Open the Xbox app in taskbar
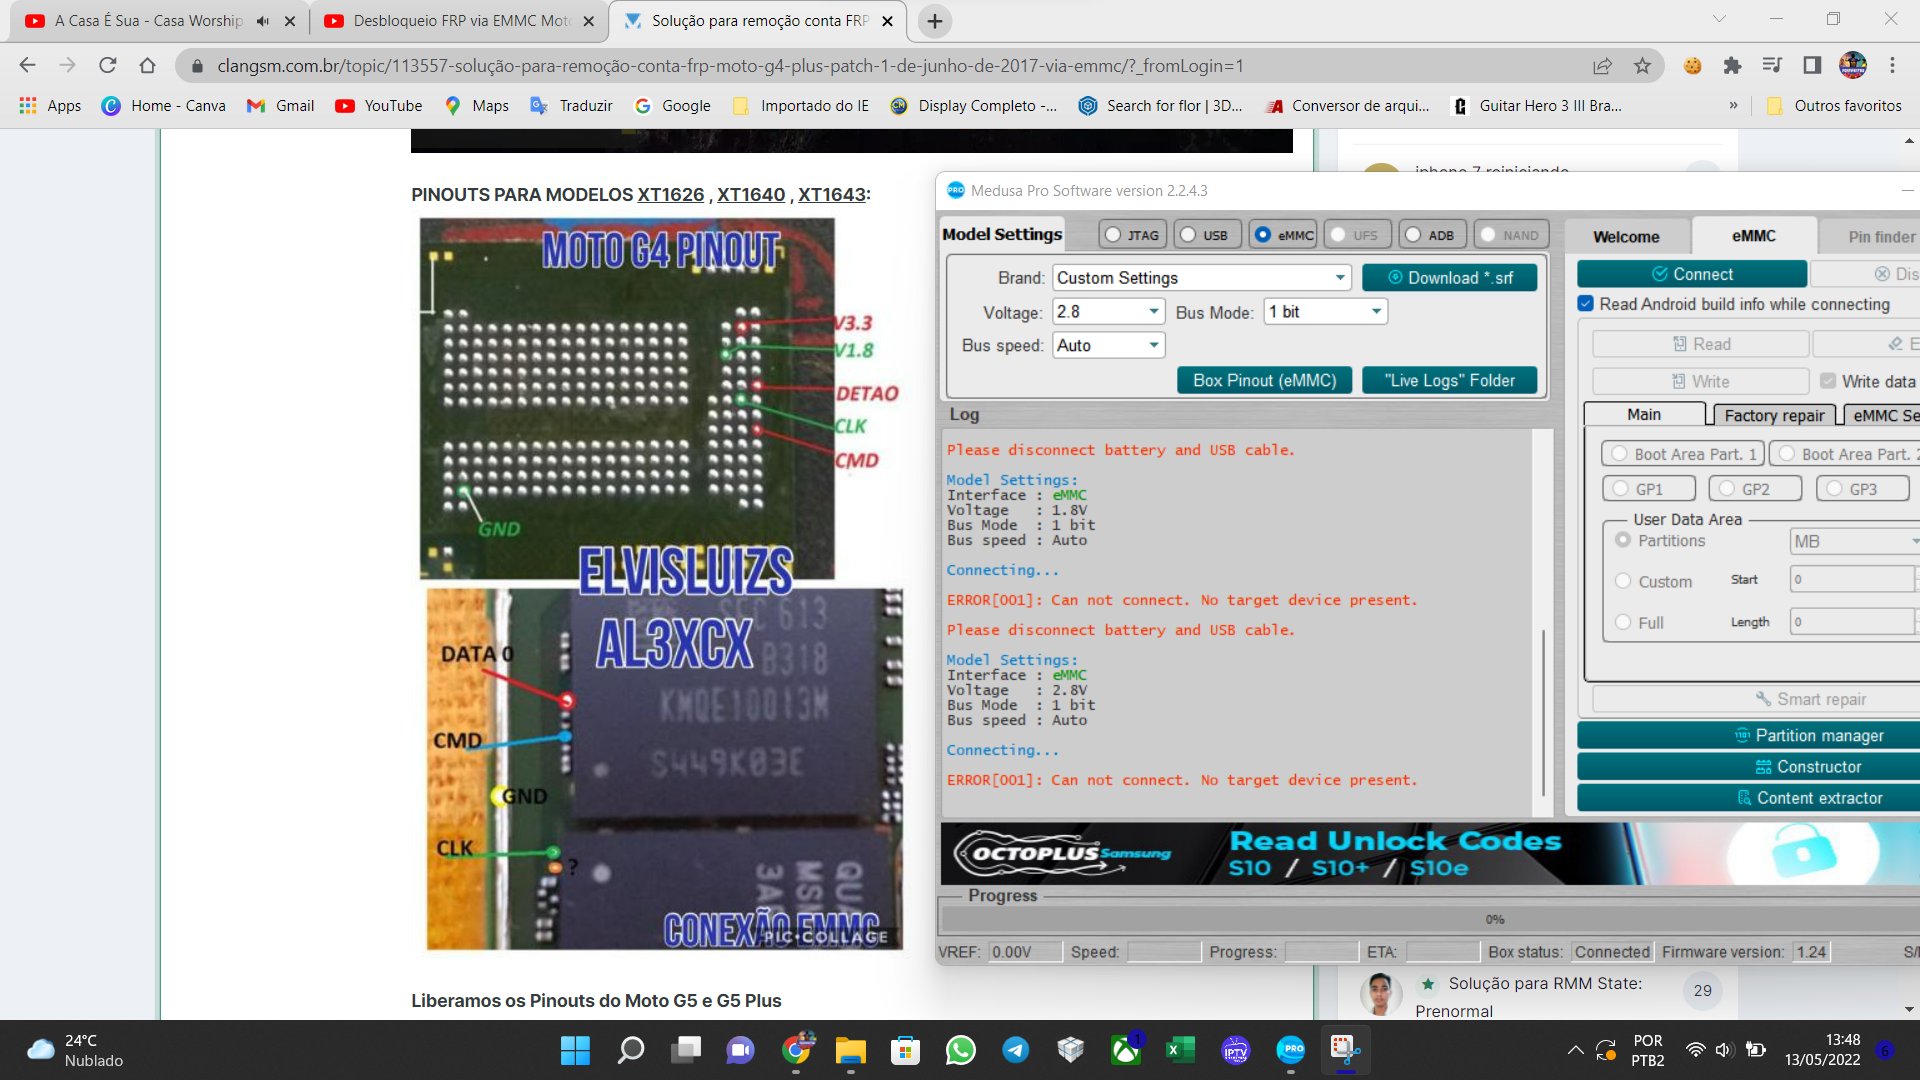The width and height of the screenshot is (1920, 1080). (1126, 1050)
